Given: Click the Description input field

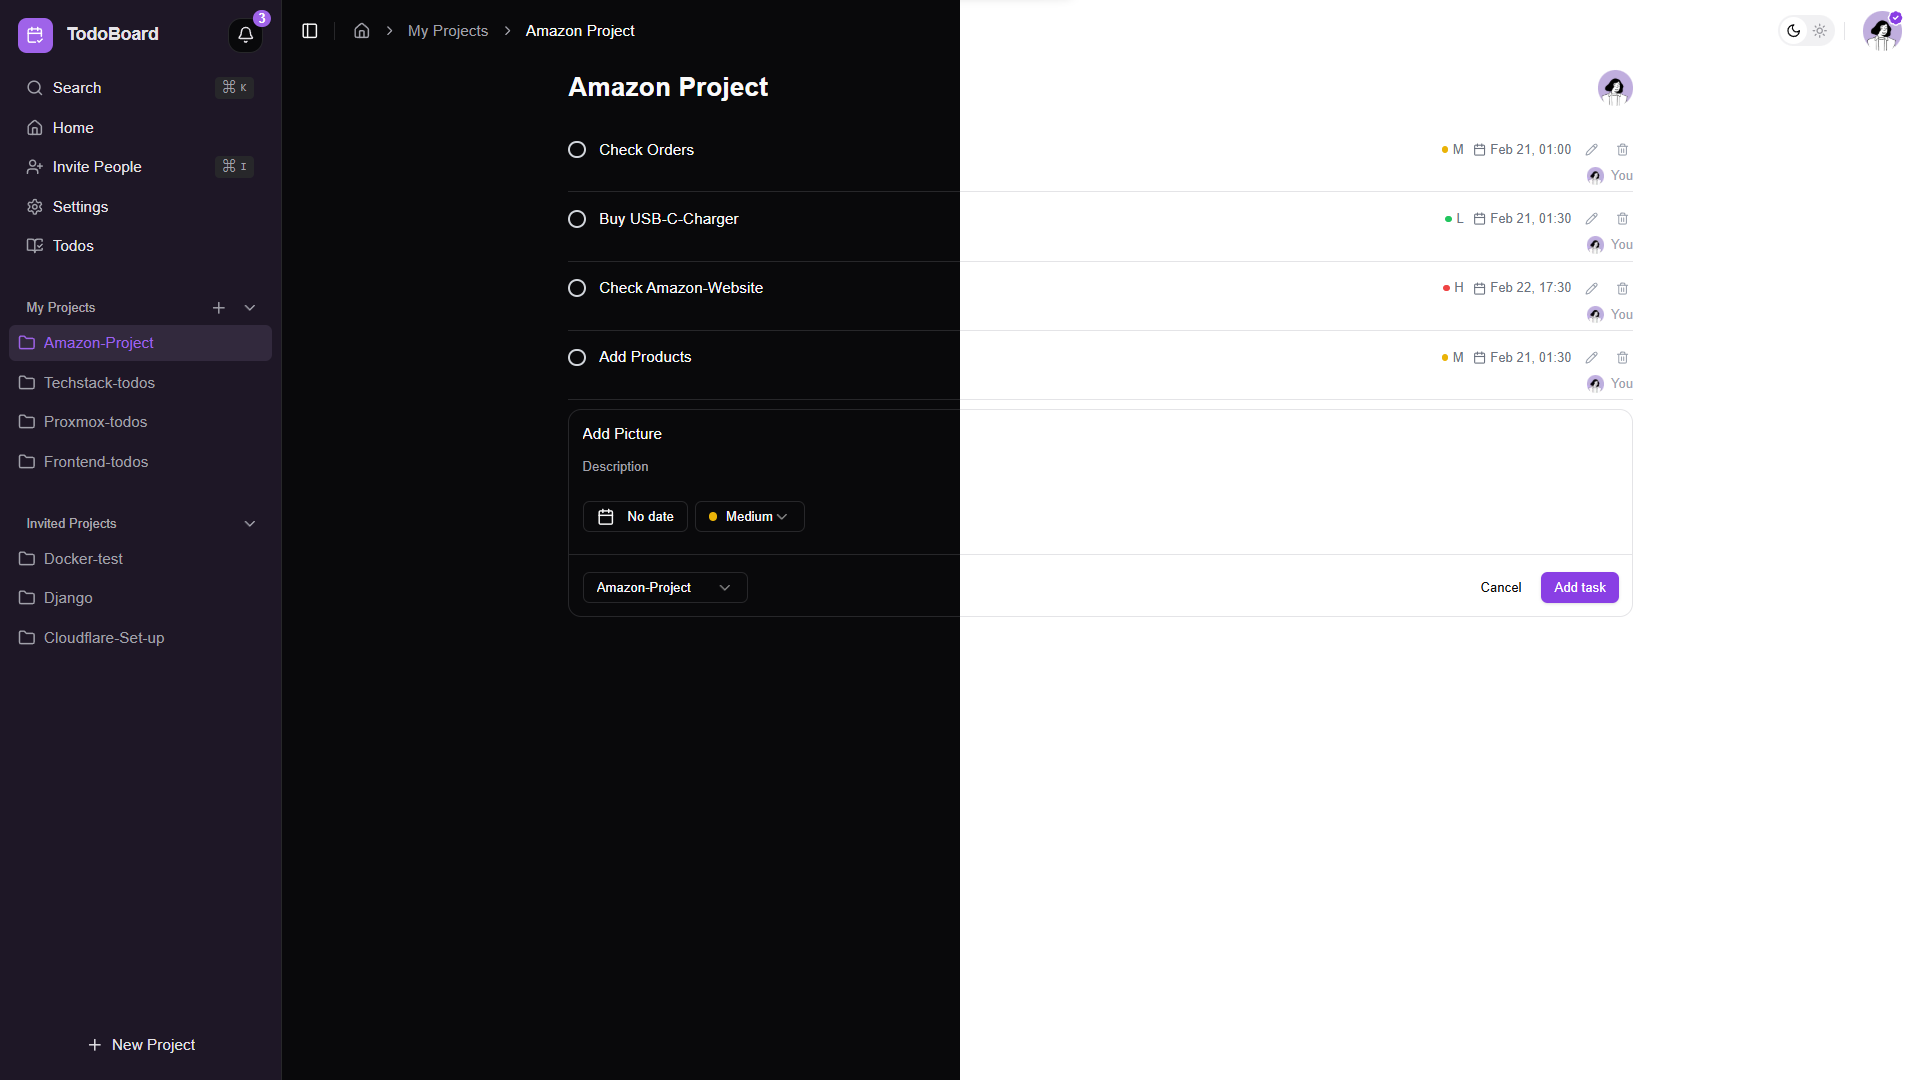Looking at the screenshot, I should [x=1100, y=467].
